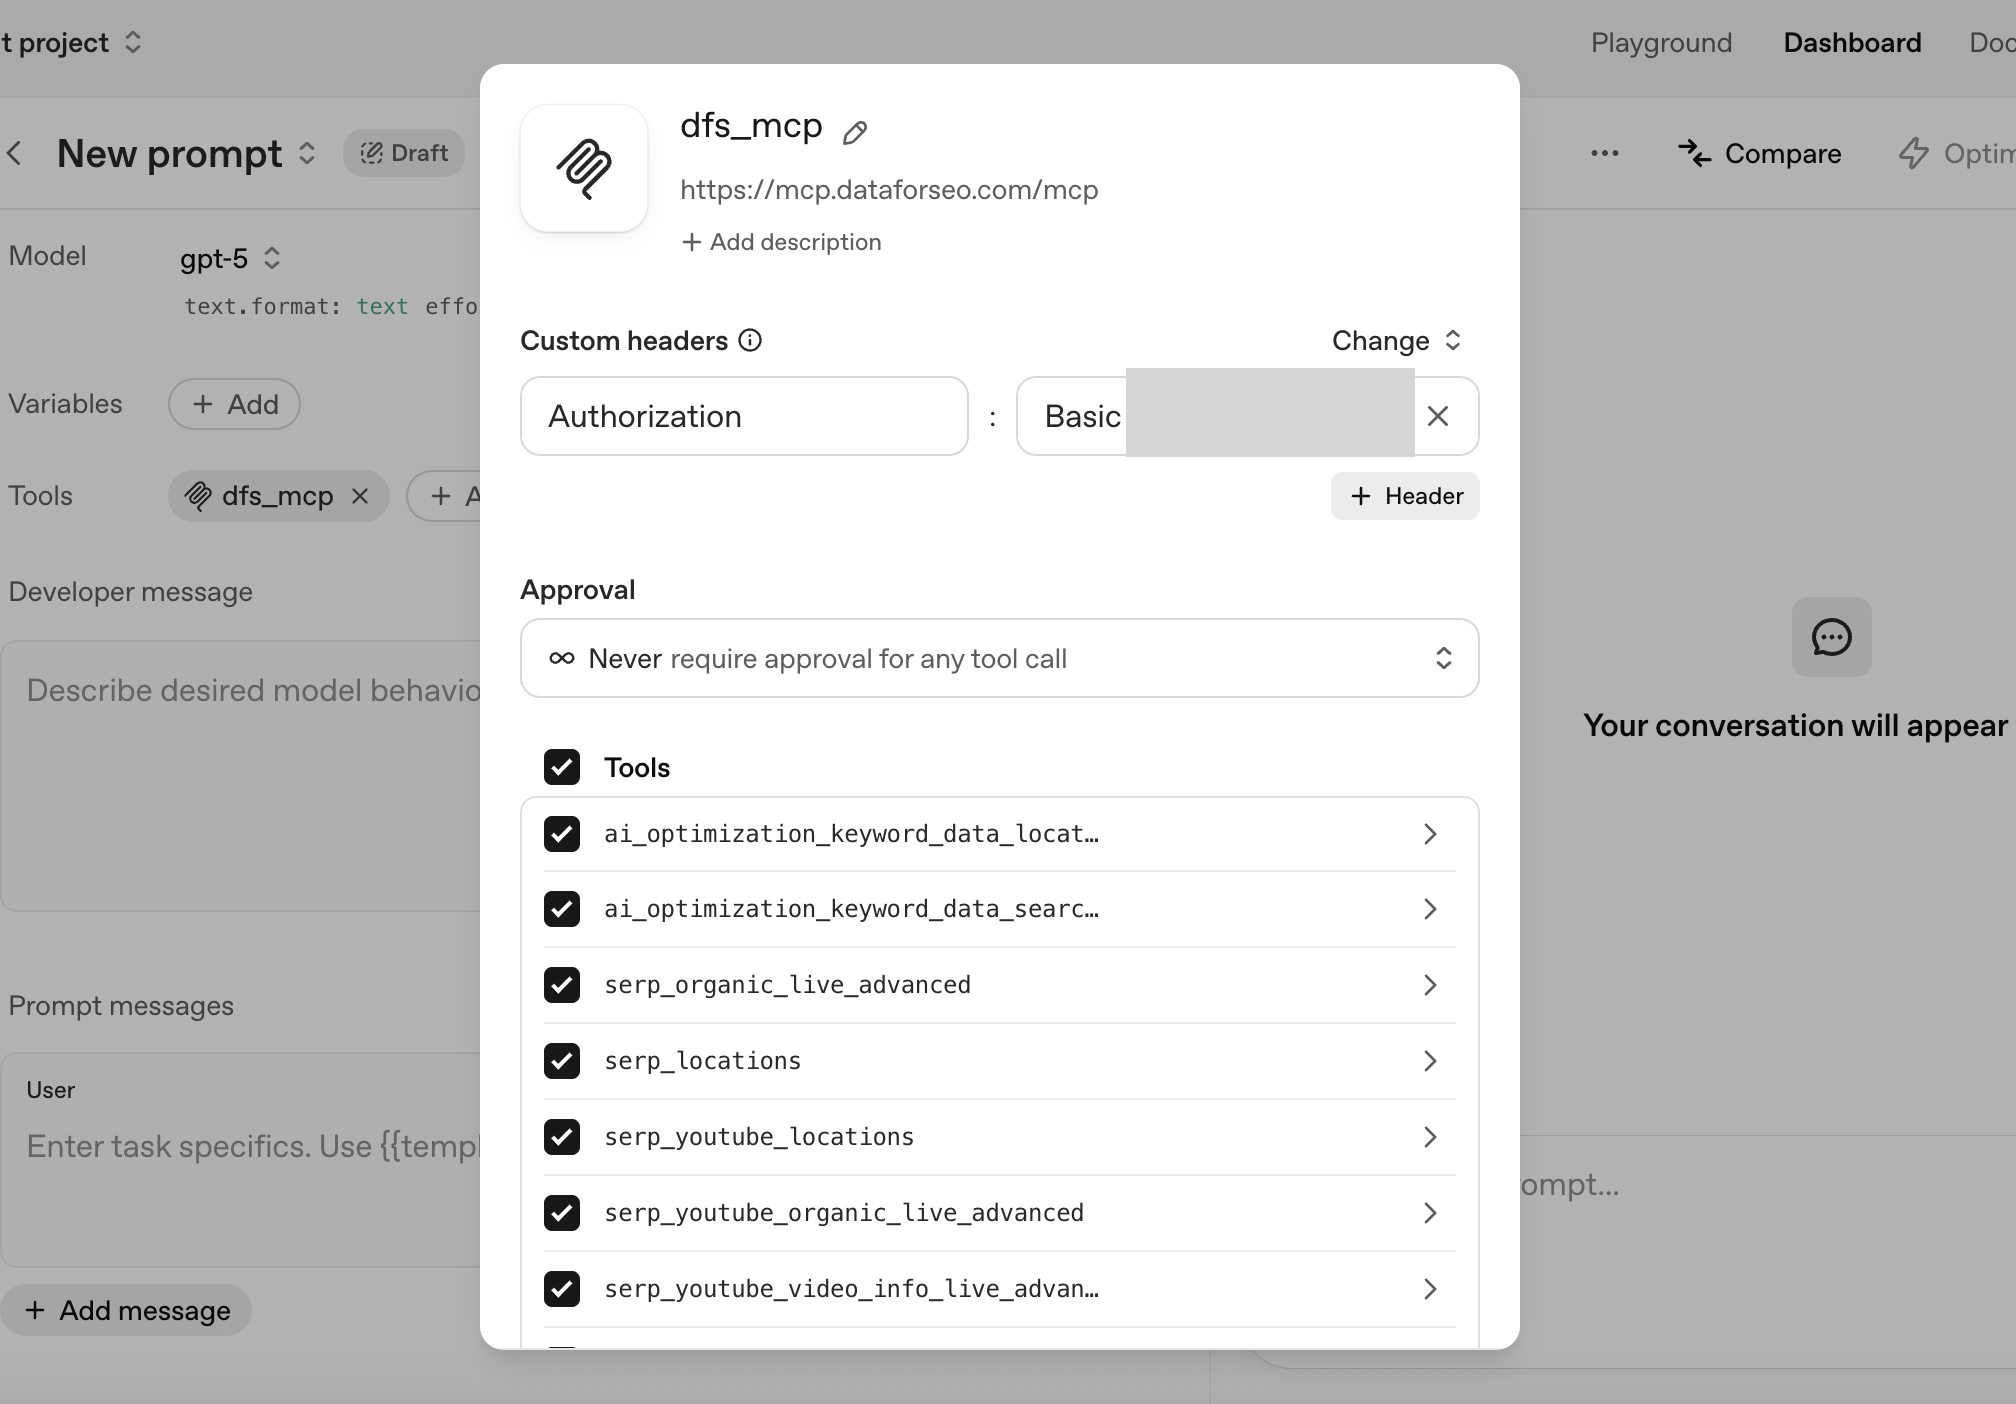Click the User prompt message field

click(x=242, y=1160)
